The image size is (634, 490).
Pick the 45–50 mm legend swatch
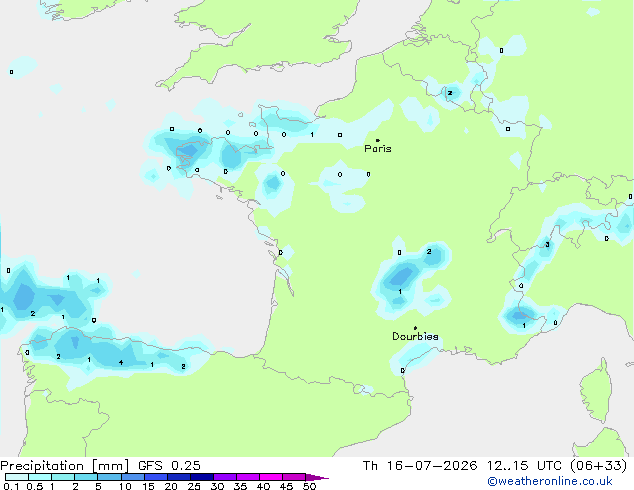[294, 477]
